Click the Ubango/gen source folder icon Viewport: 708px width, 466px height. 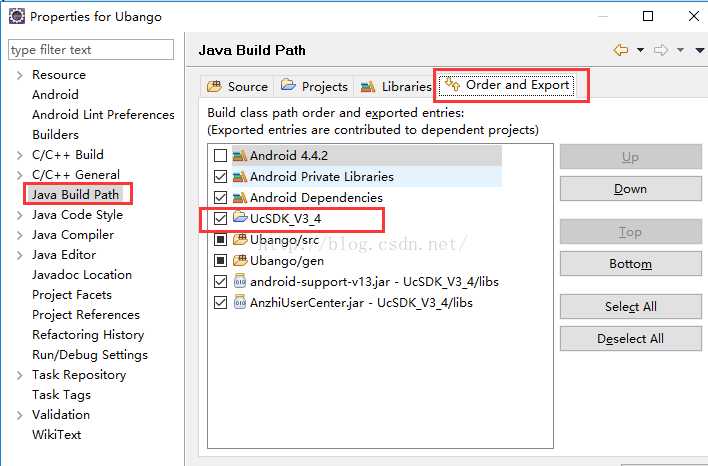coord(240,261)
